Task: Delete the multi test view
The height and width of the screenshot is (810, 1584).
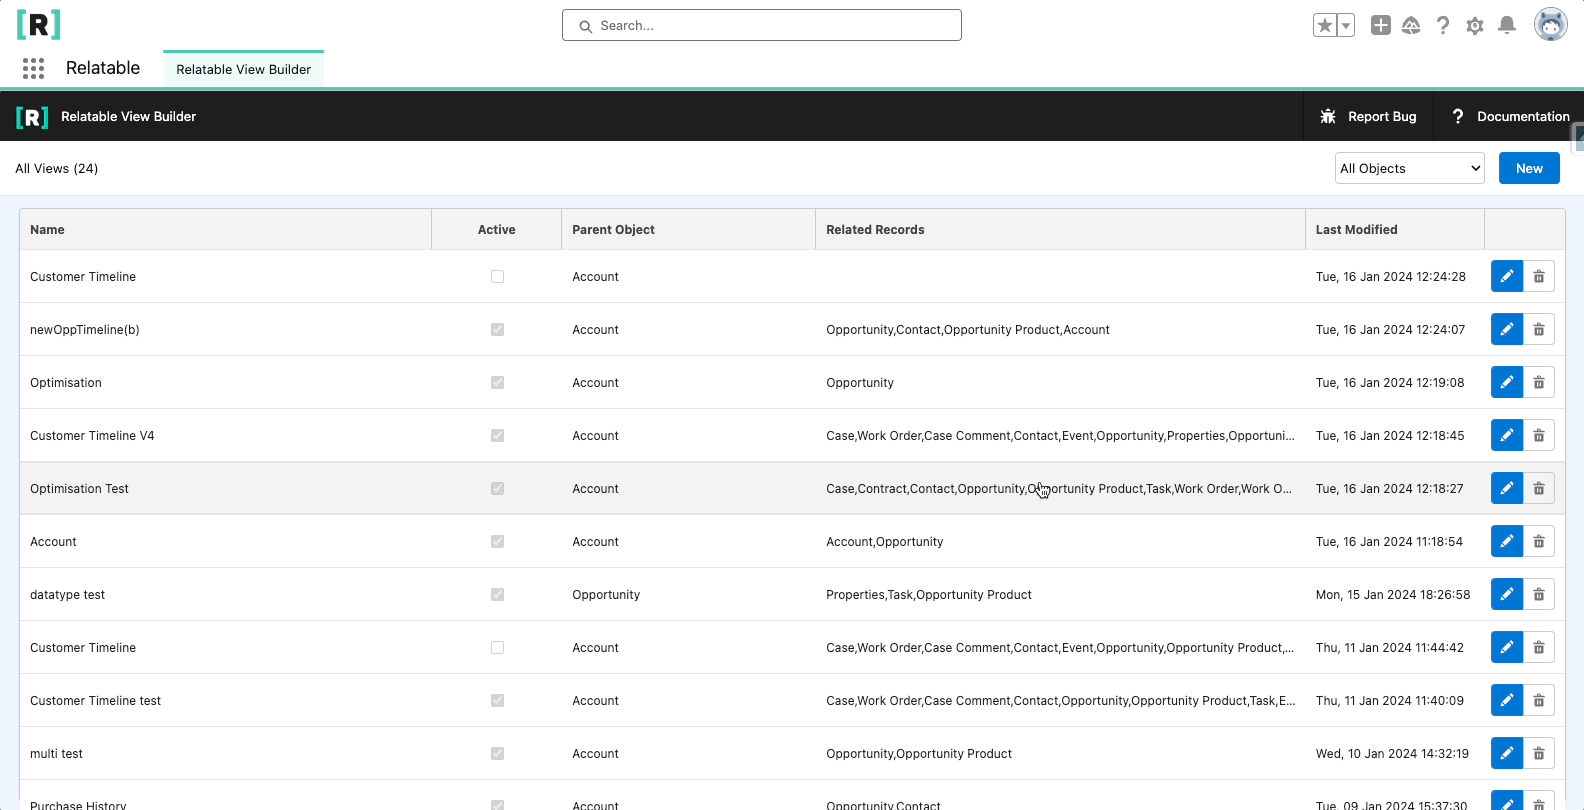Action: (1539, 753)
